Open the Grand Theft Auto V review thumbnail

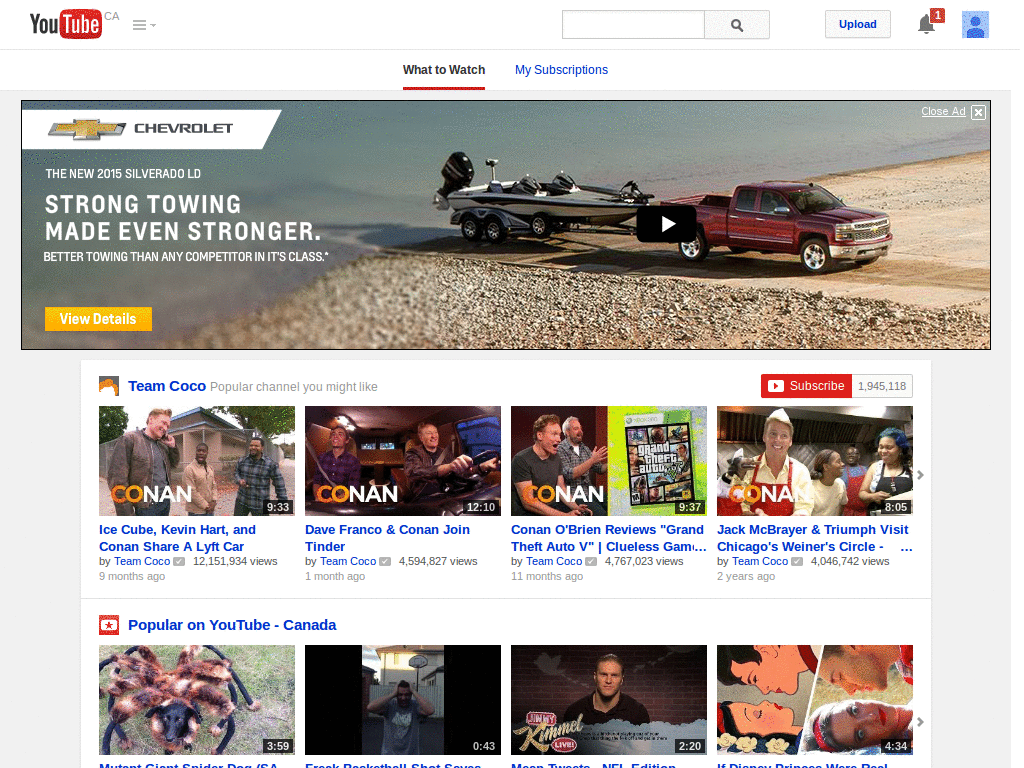(609, 461)
